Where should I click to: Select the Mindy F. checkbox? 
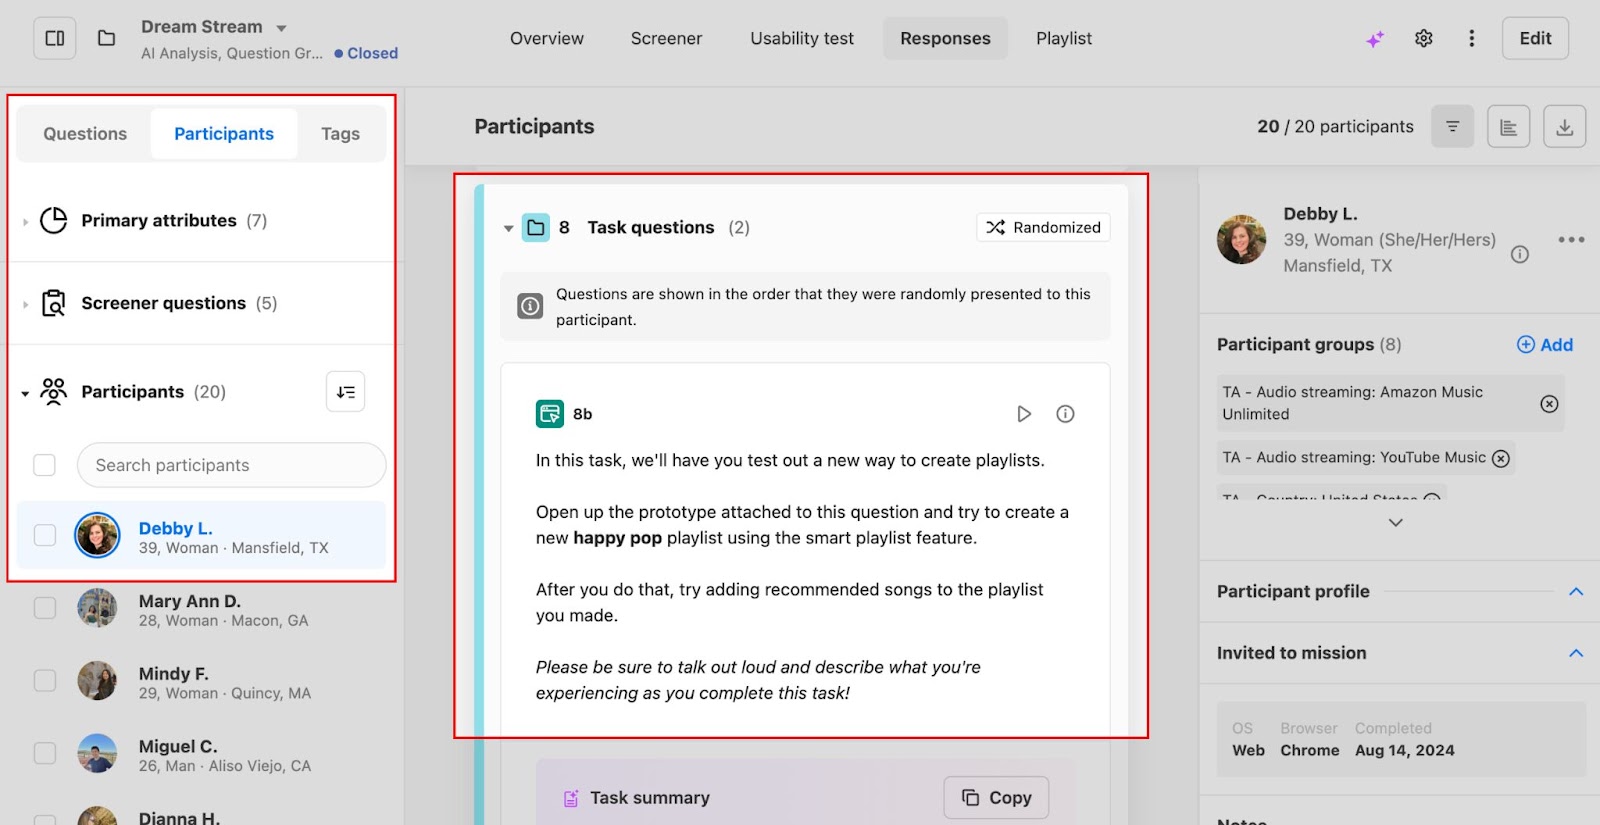(45, 681)
